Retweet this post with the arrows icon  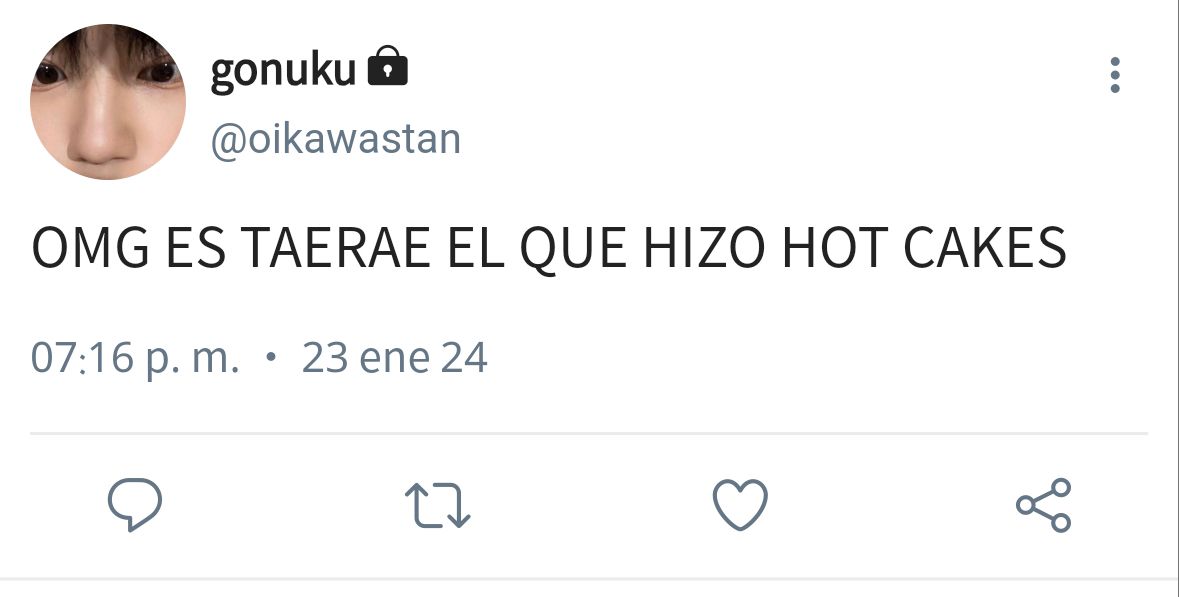coord(437,505)
